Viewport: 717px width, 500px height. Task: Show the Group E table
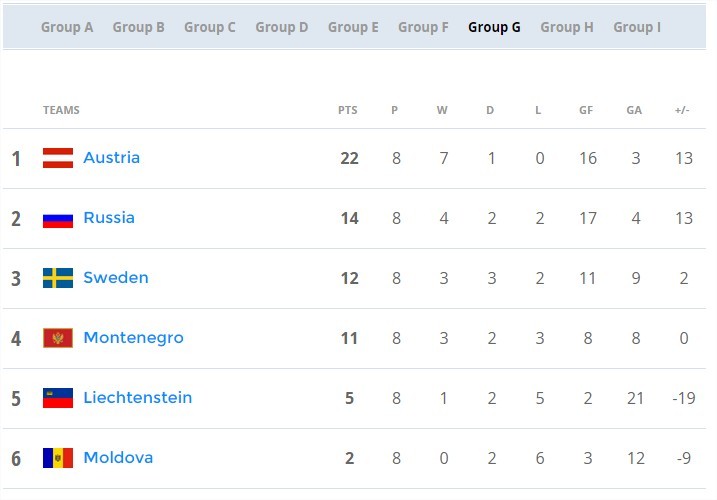tap(353, 27)
